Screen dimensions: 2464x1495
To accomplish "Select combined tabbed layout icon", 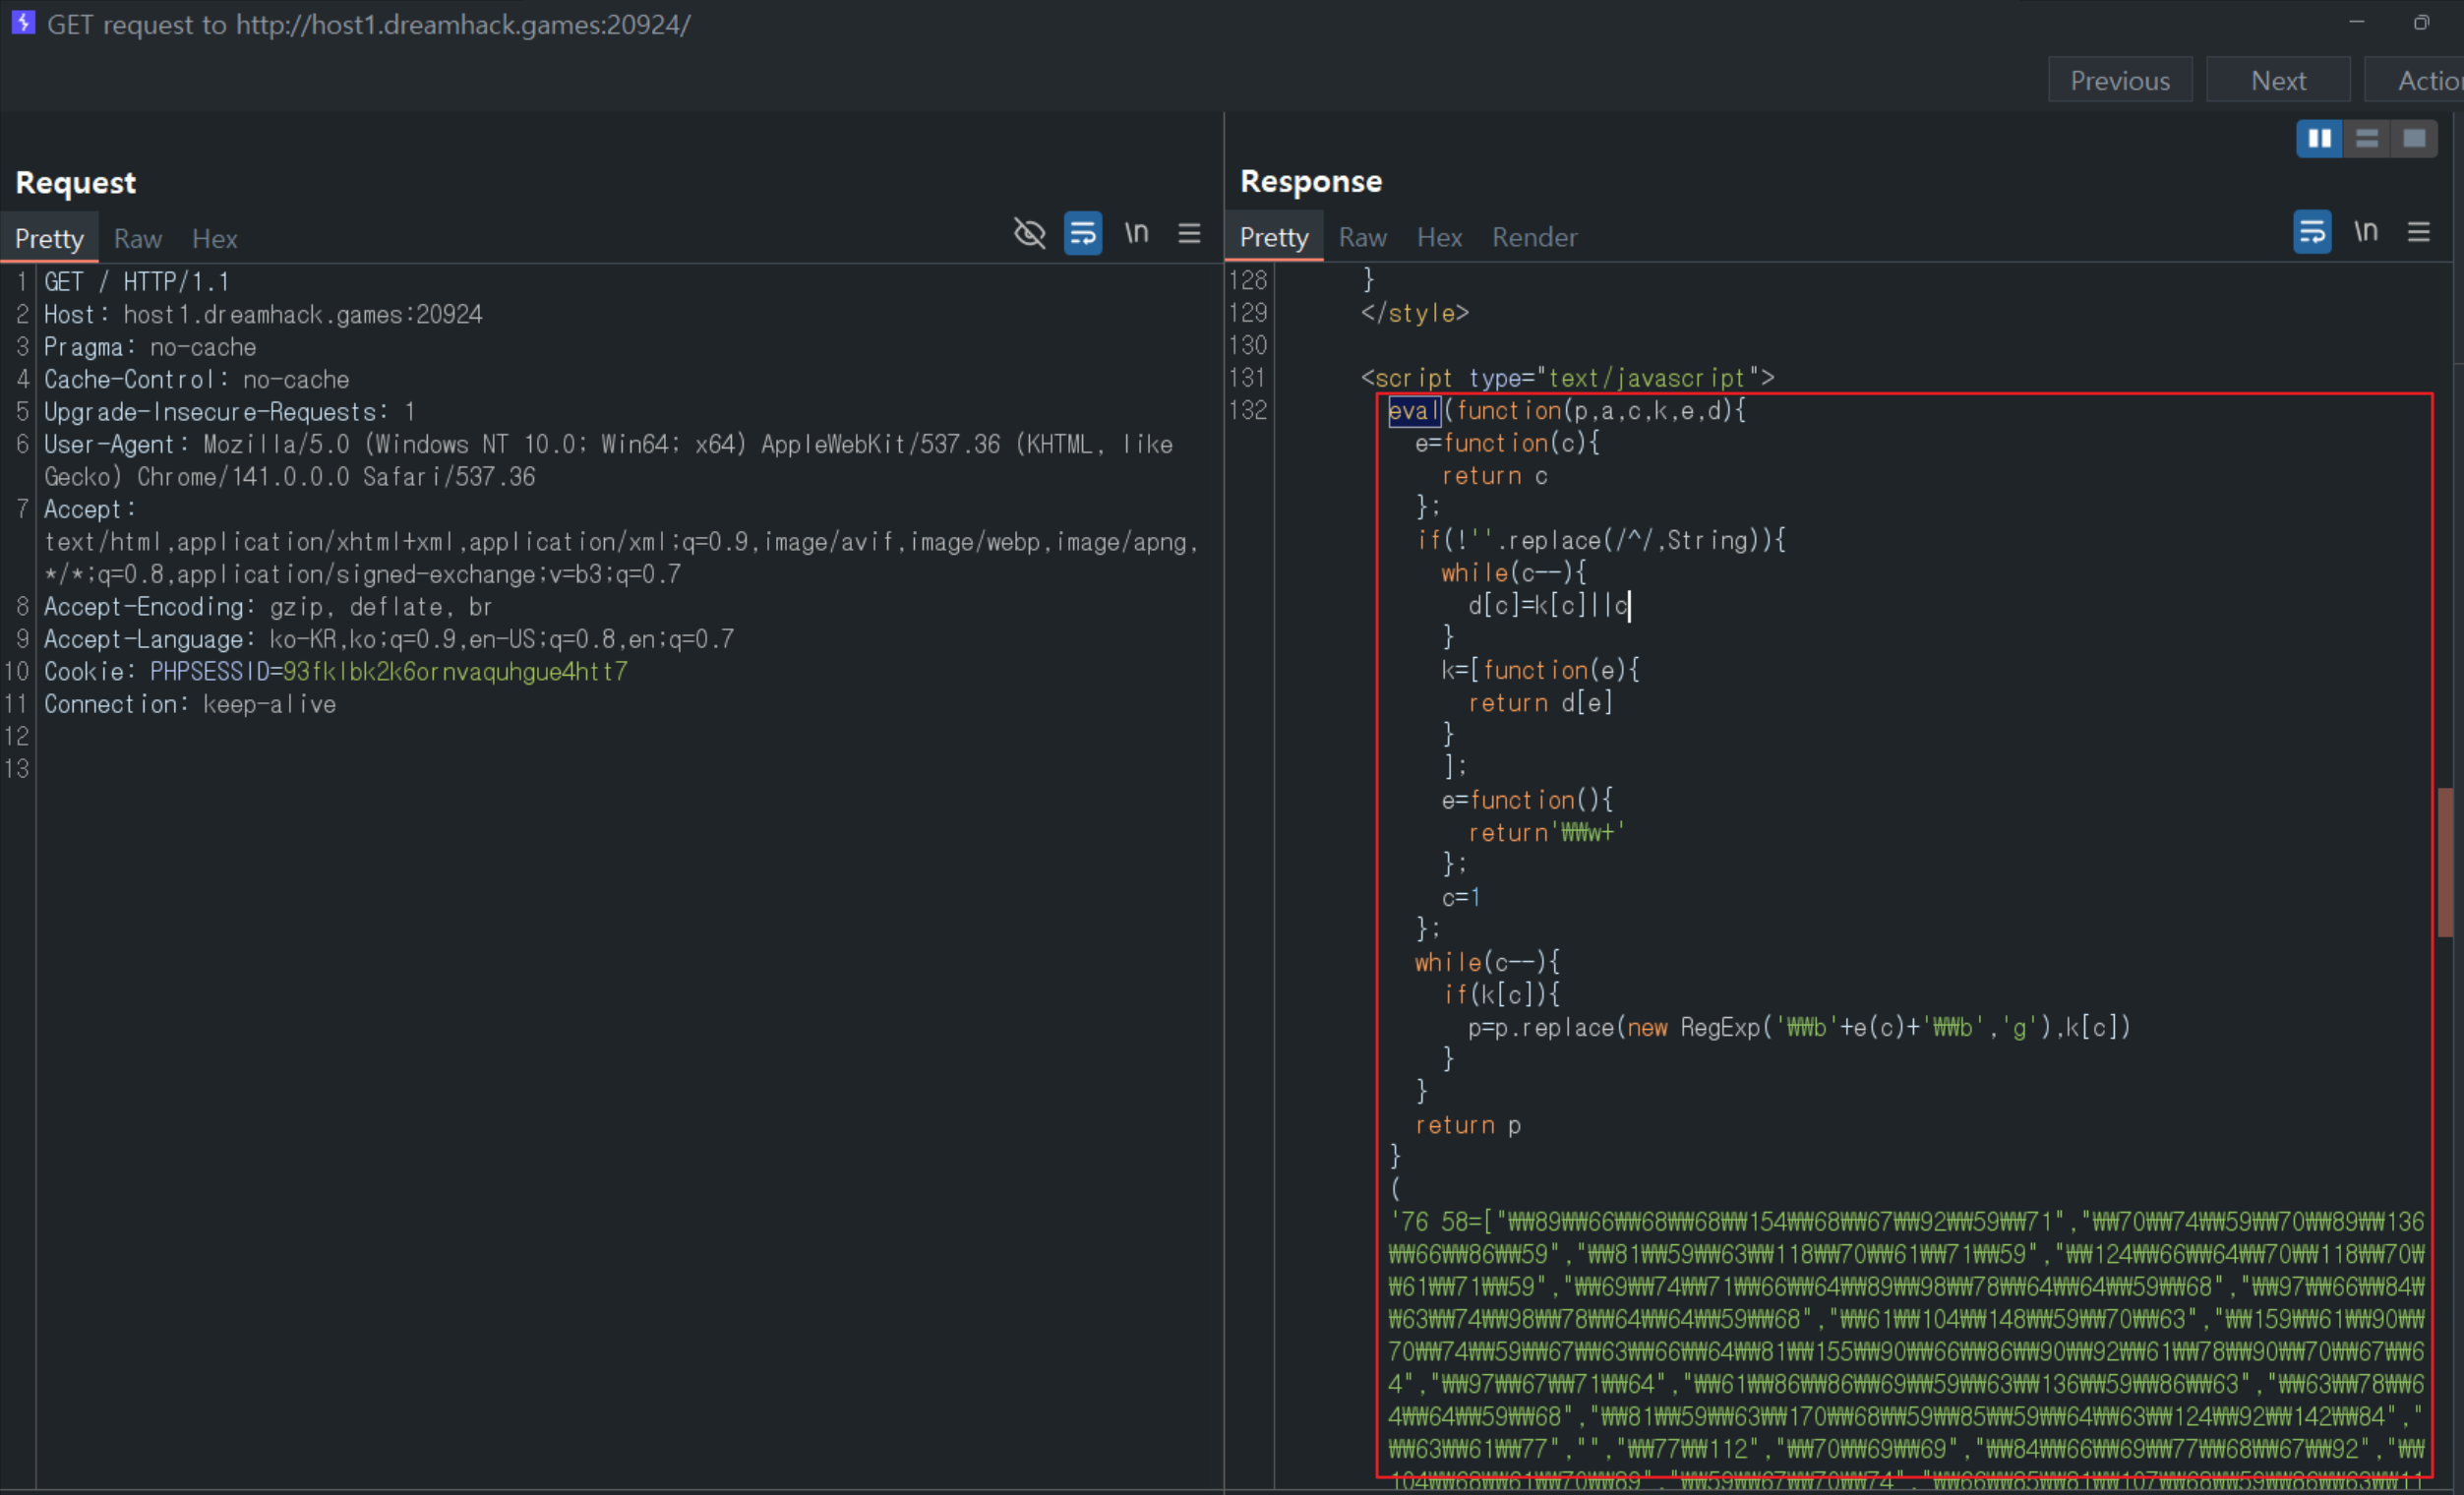I will pyautogui.click(x=2413, y=138).
